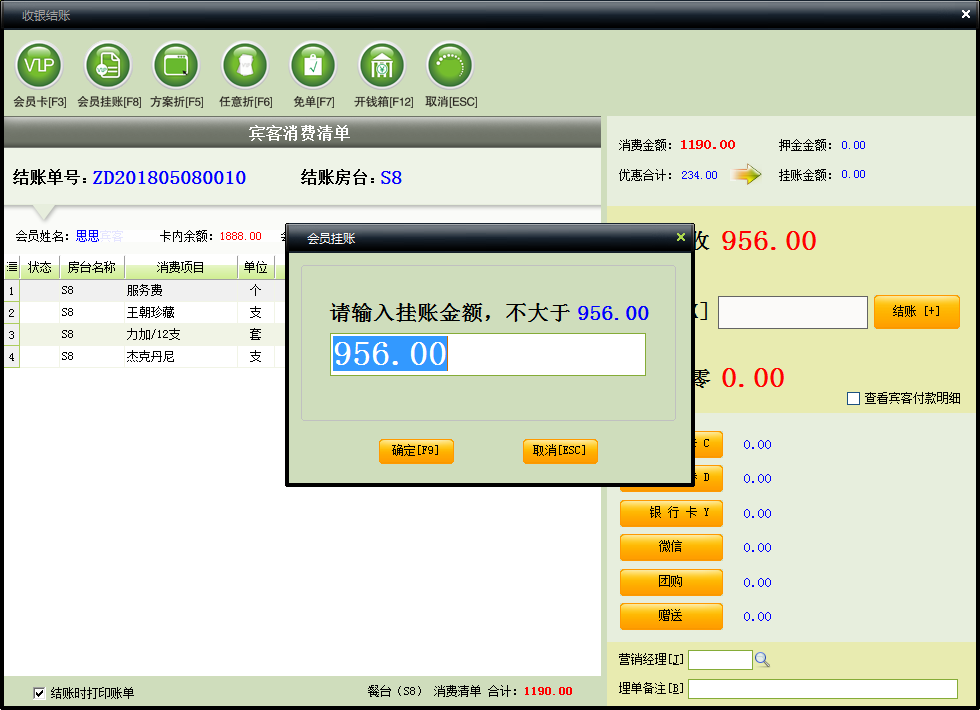Close the 会员挂账 dialog with X
980x710 pixels.
point(681,238)
